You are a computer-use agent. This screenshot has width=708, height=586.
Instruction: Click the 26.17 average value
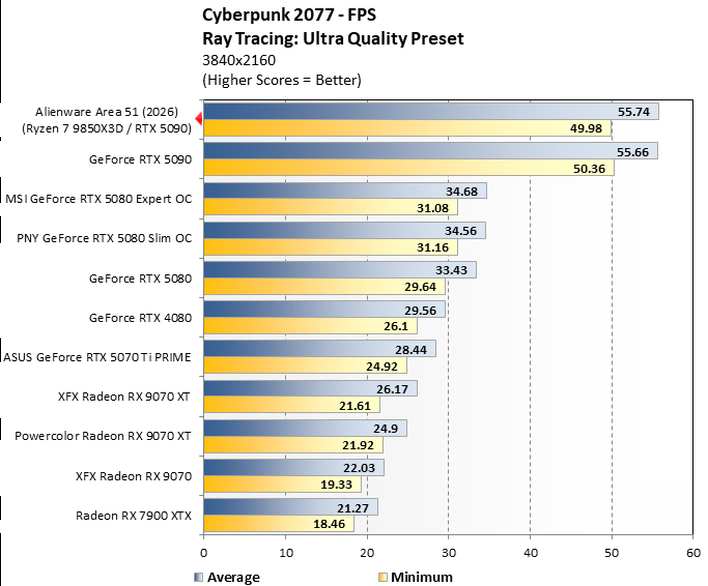pos(392,389)
